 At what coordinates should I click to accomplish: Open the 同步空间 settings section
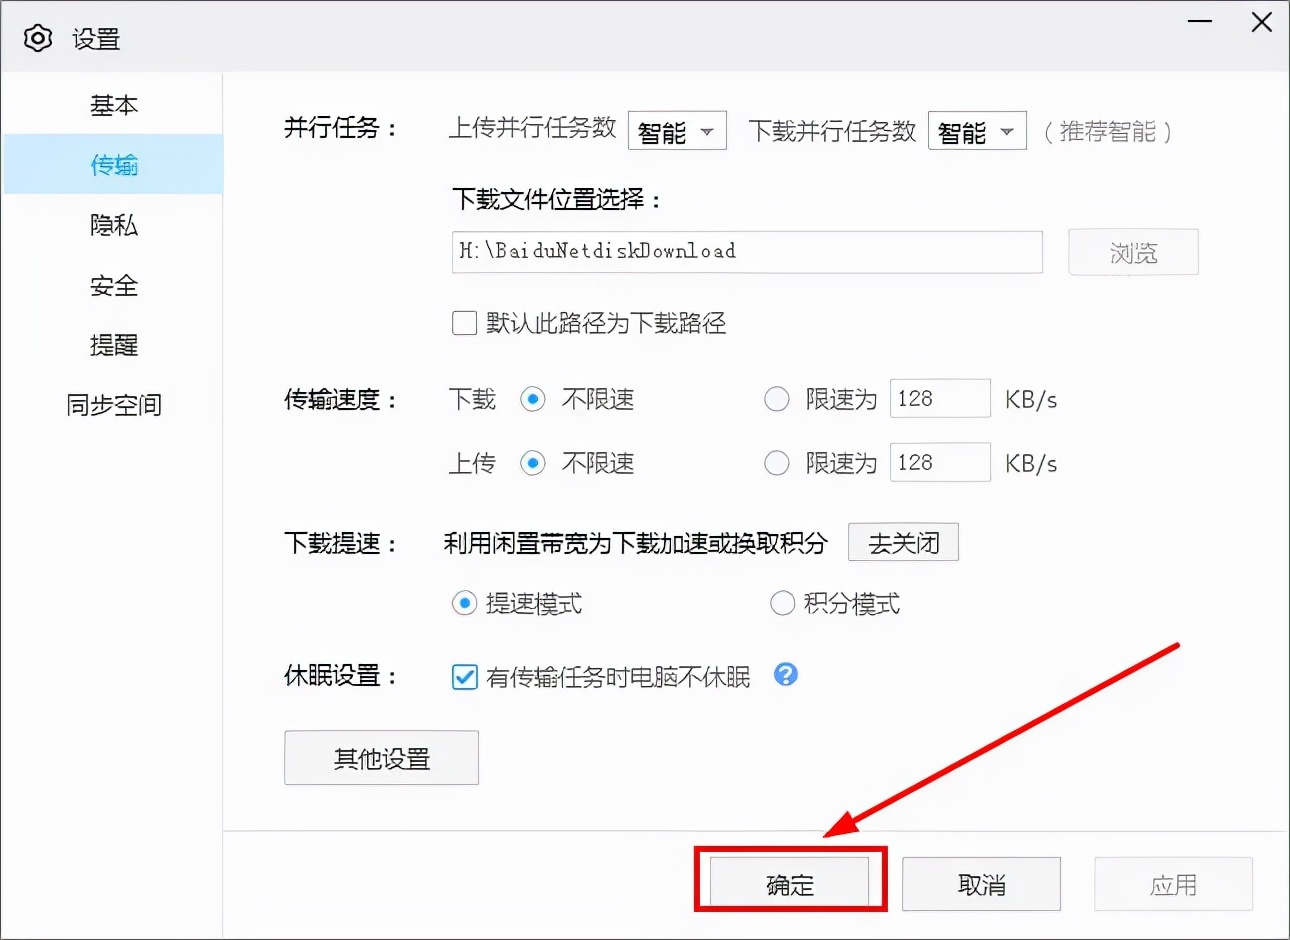[113, 405]
